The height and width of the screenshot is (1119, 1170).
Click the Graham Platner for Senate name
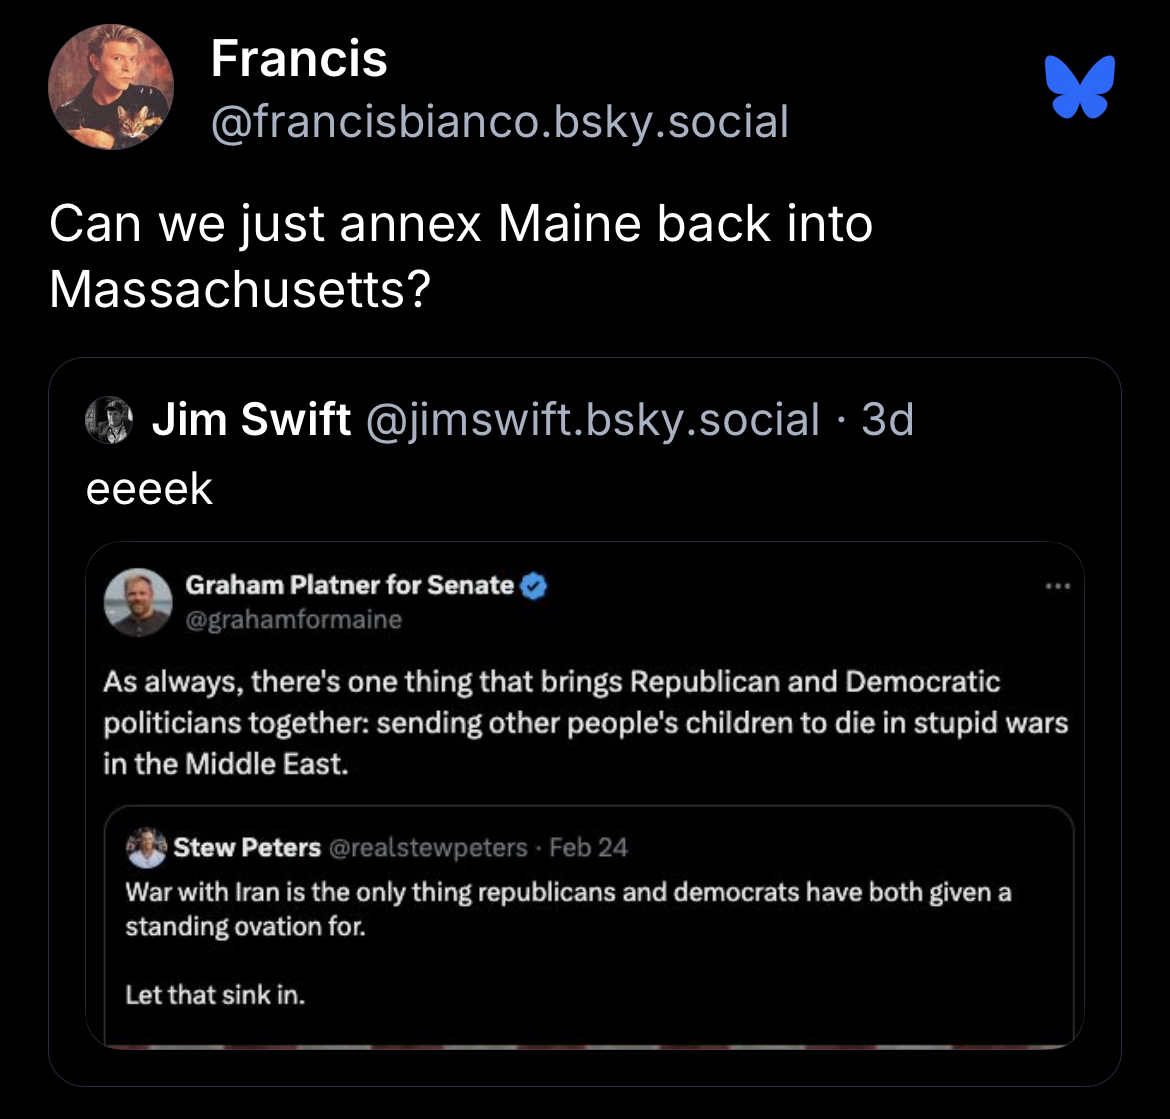tap(350, 585)
